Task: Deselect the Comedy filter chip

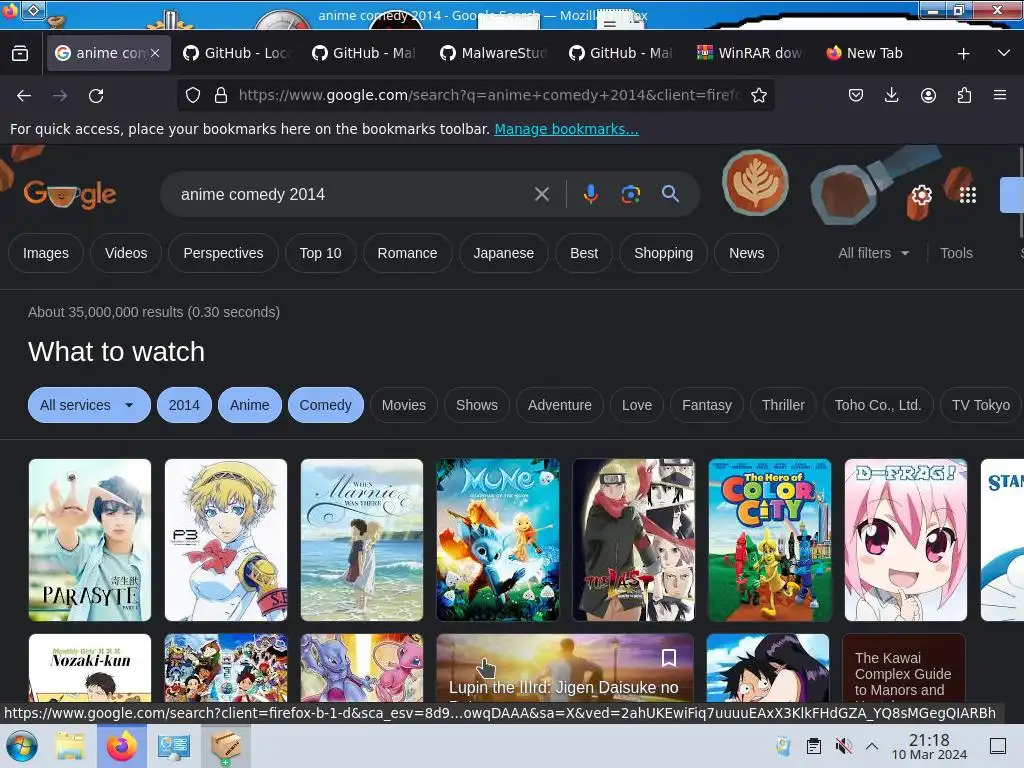Action: pyautogui.click(x=325, y=405)
